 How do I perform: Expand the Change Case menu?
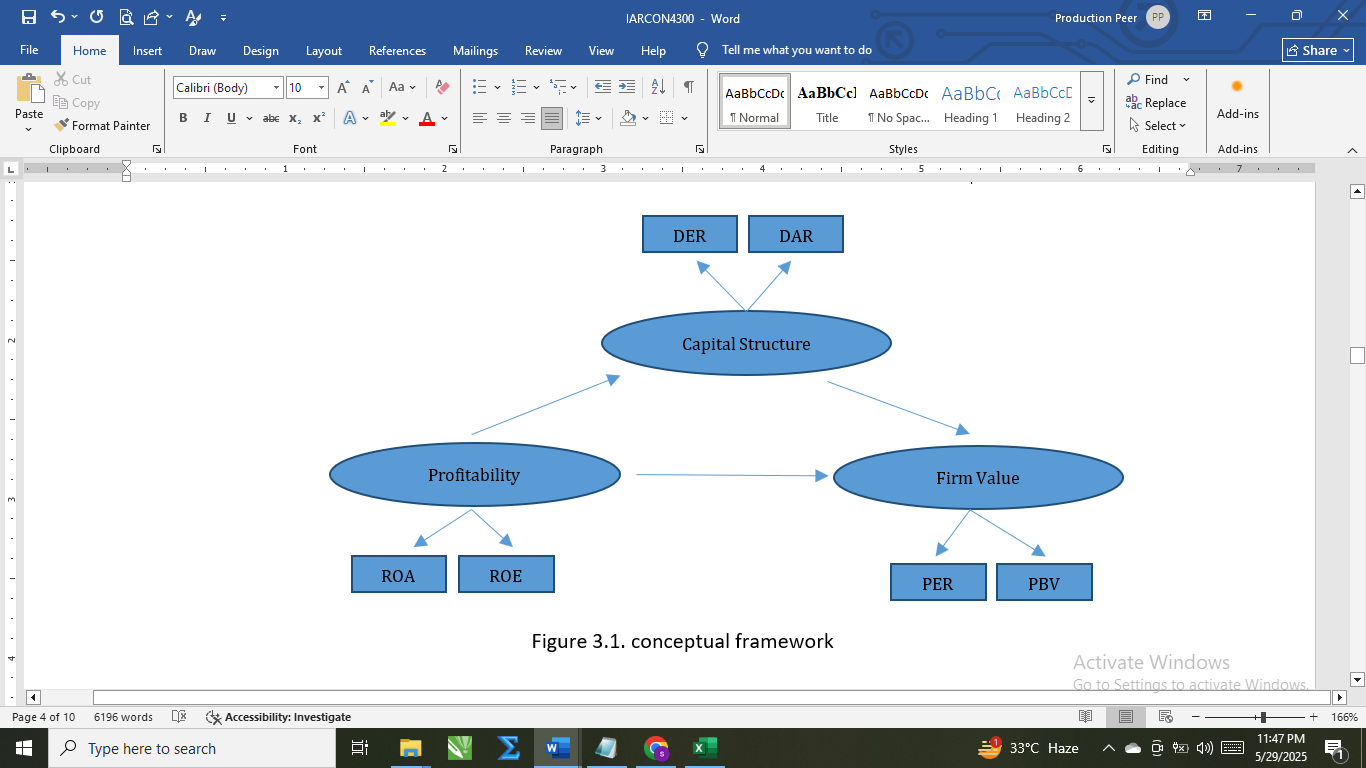[403, 88]
